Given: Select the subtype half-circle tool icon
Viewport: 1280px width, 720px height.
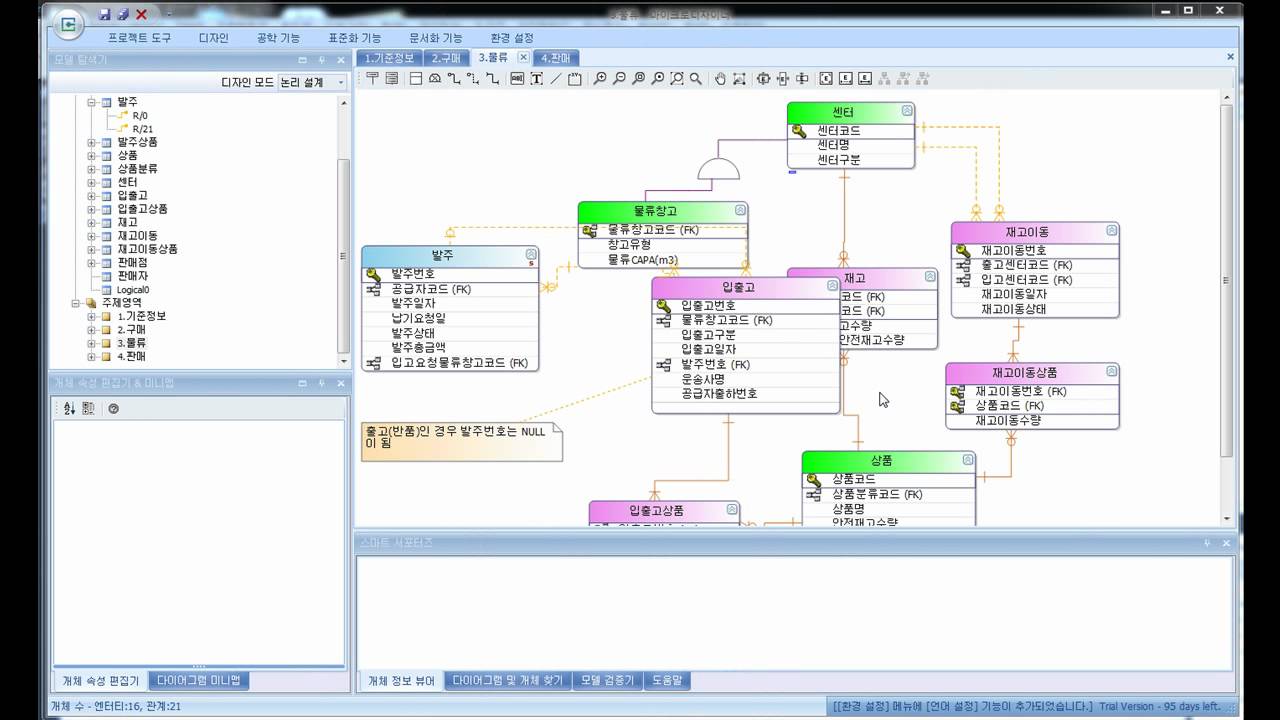Looking at the screenshot, I should click(x=434, y=78).
